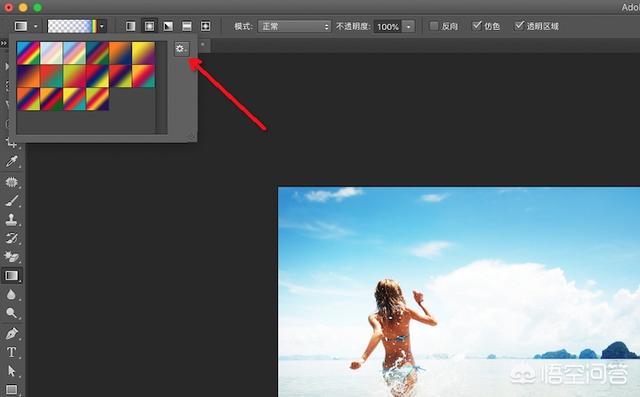Screen dimensions: 640x397
Task: Pick the first rainbow gradient swatch
Action: click(x=28, y=53)
